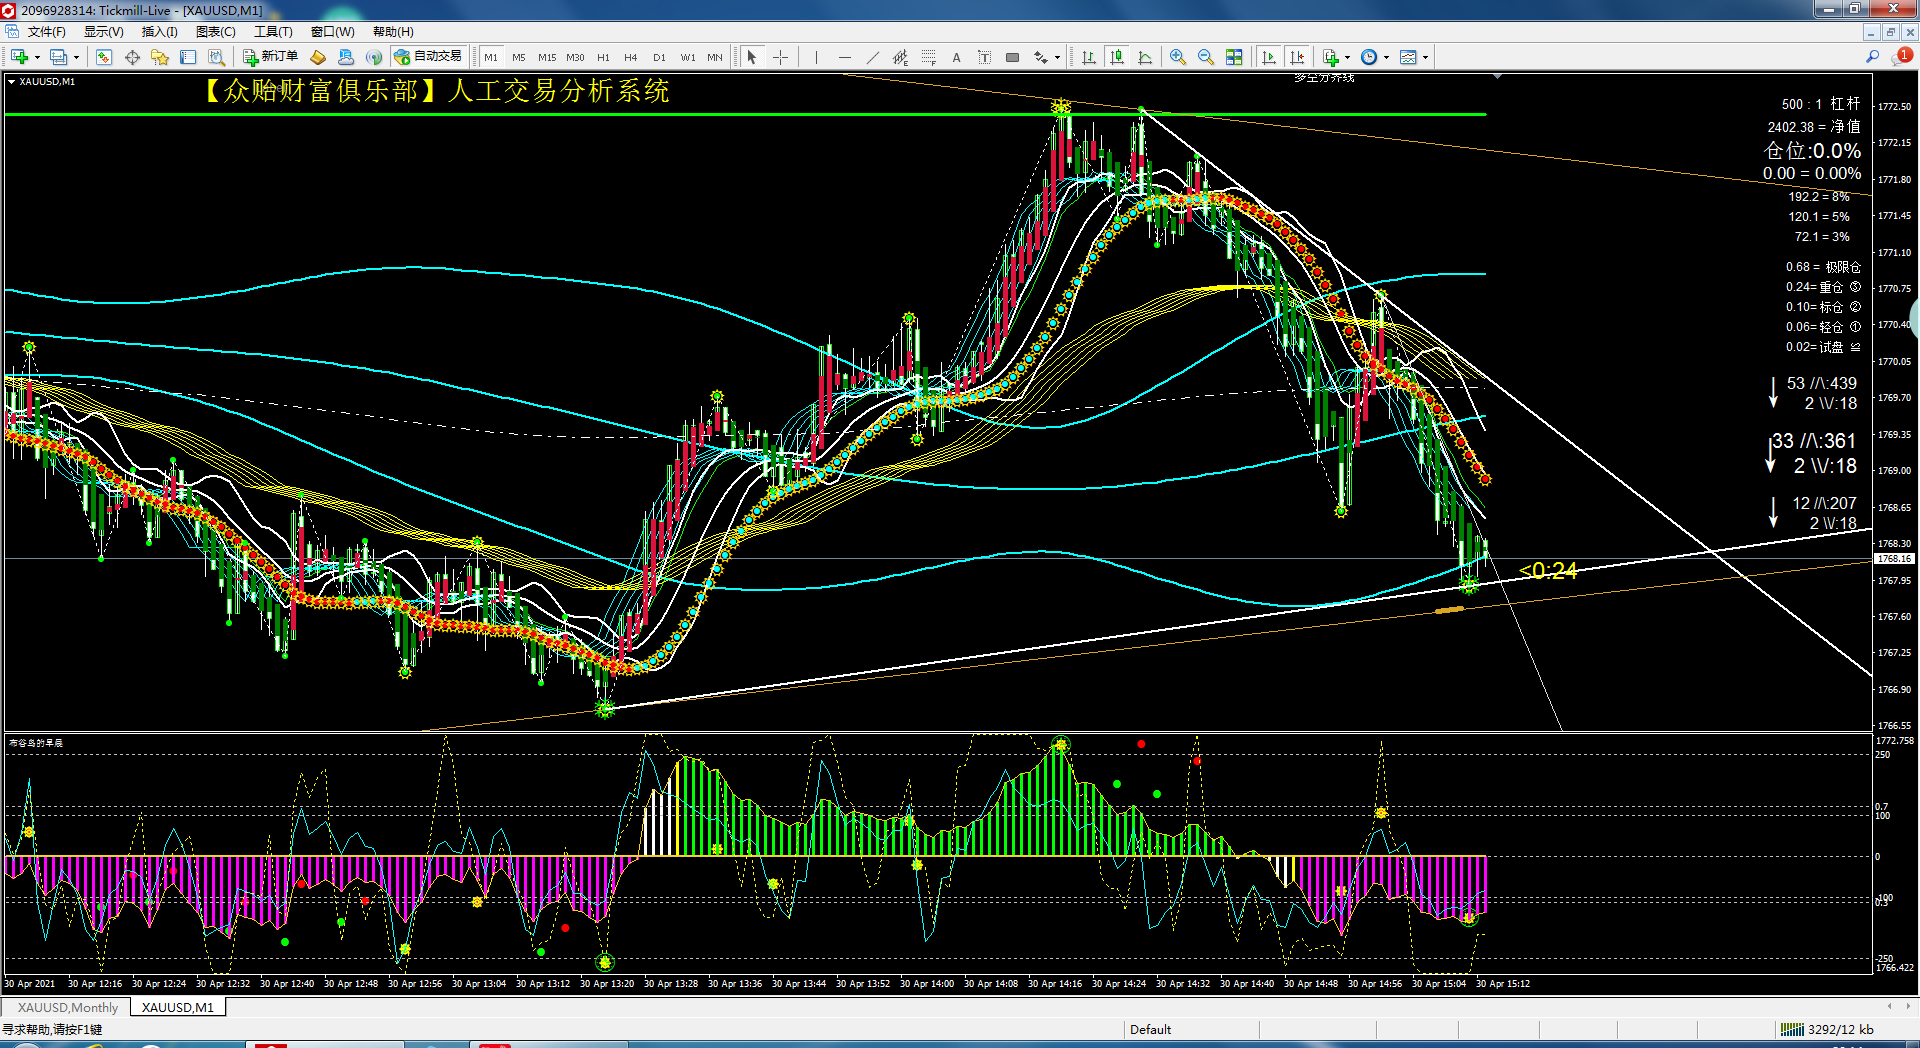Tile chart windows

click(x=1234, y=57)
